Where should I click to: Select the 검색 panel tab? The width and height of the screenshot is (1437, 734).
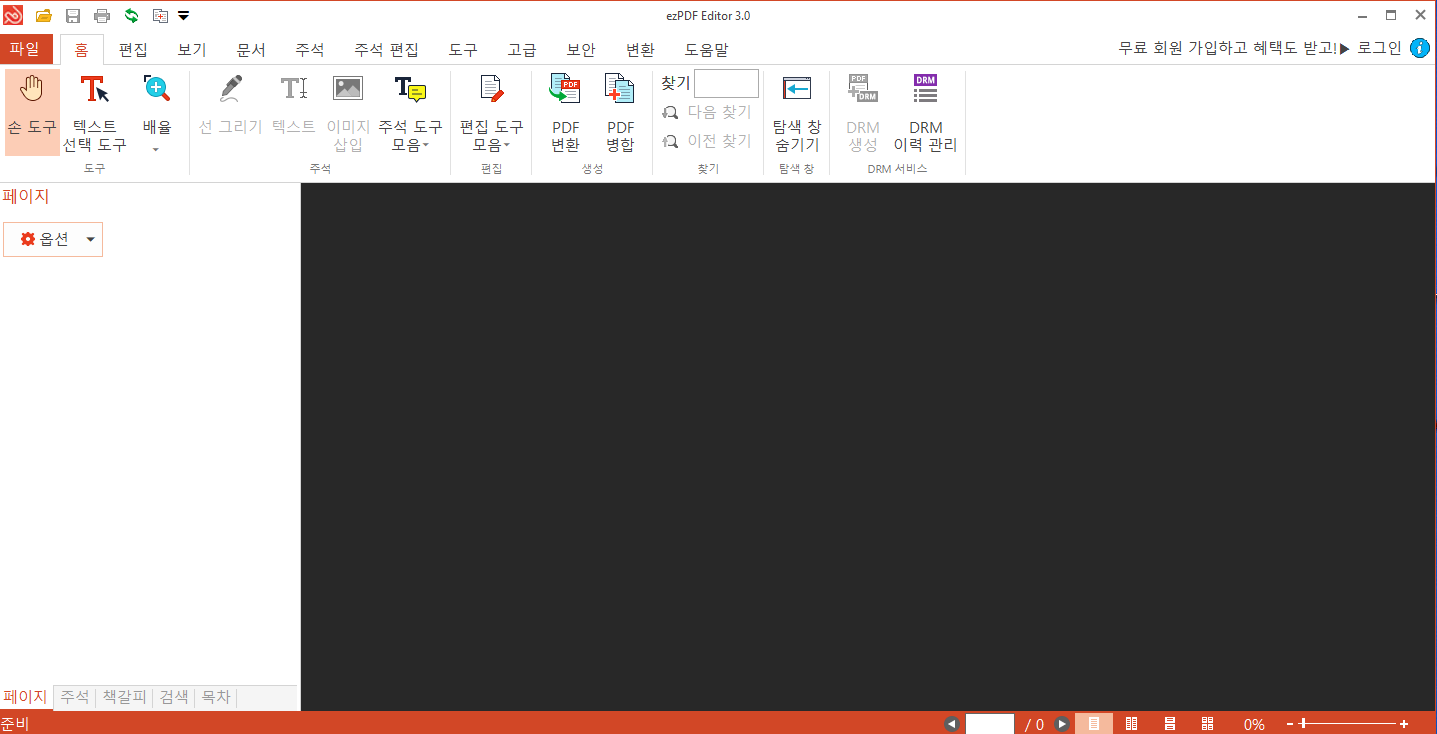pos(174,697)
